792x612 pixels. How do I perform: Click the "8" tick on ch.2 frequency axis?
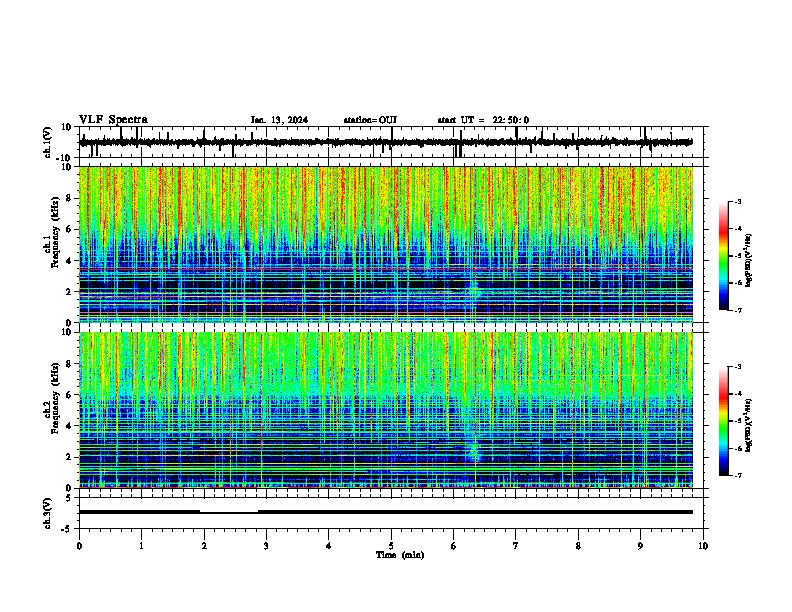70,364
